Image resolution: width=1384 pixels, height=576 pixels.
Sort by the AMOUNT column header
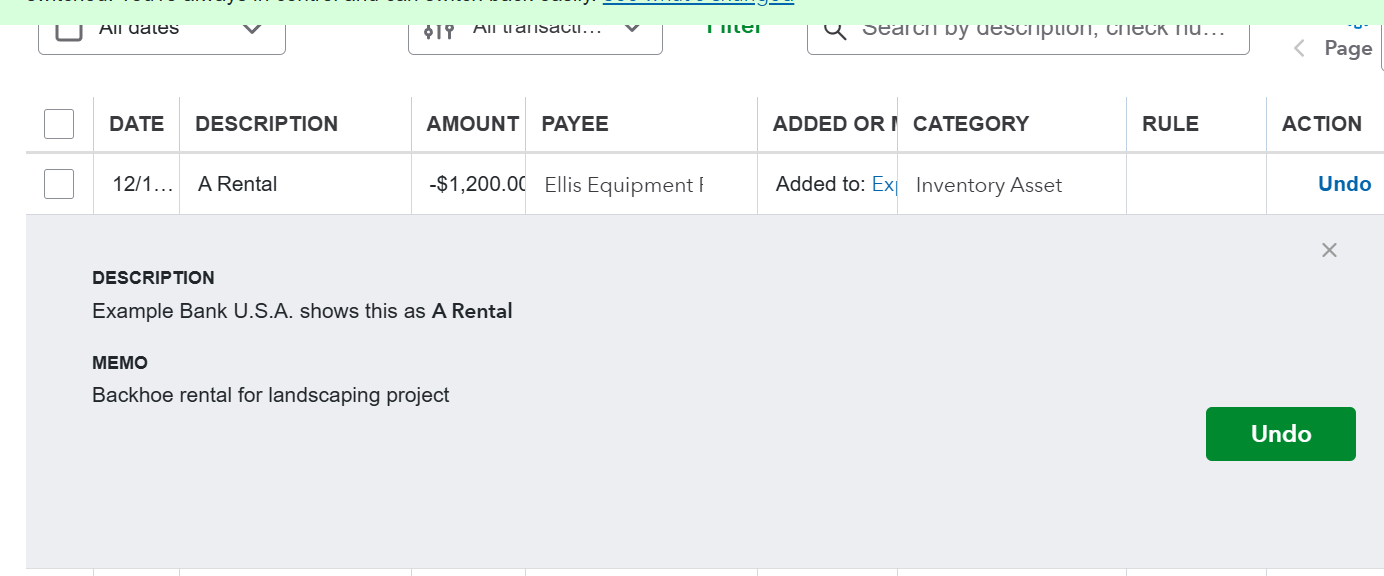coord(472,124)
